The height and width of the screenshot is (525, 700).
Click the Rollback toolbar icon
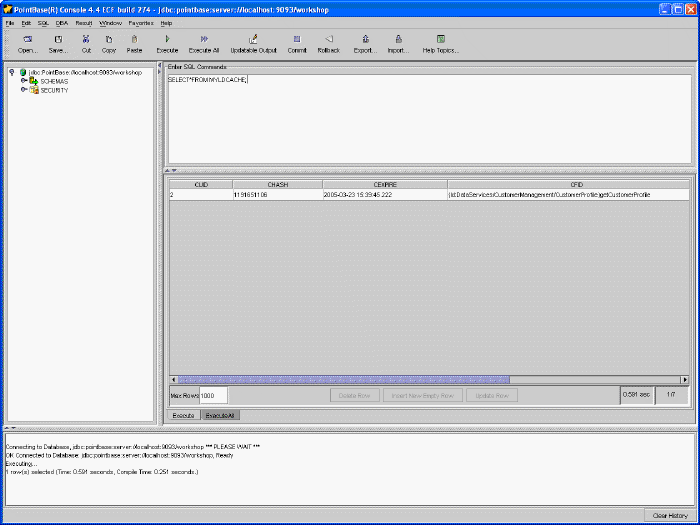tap(329, 39)
